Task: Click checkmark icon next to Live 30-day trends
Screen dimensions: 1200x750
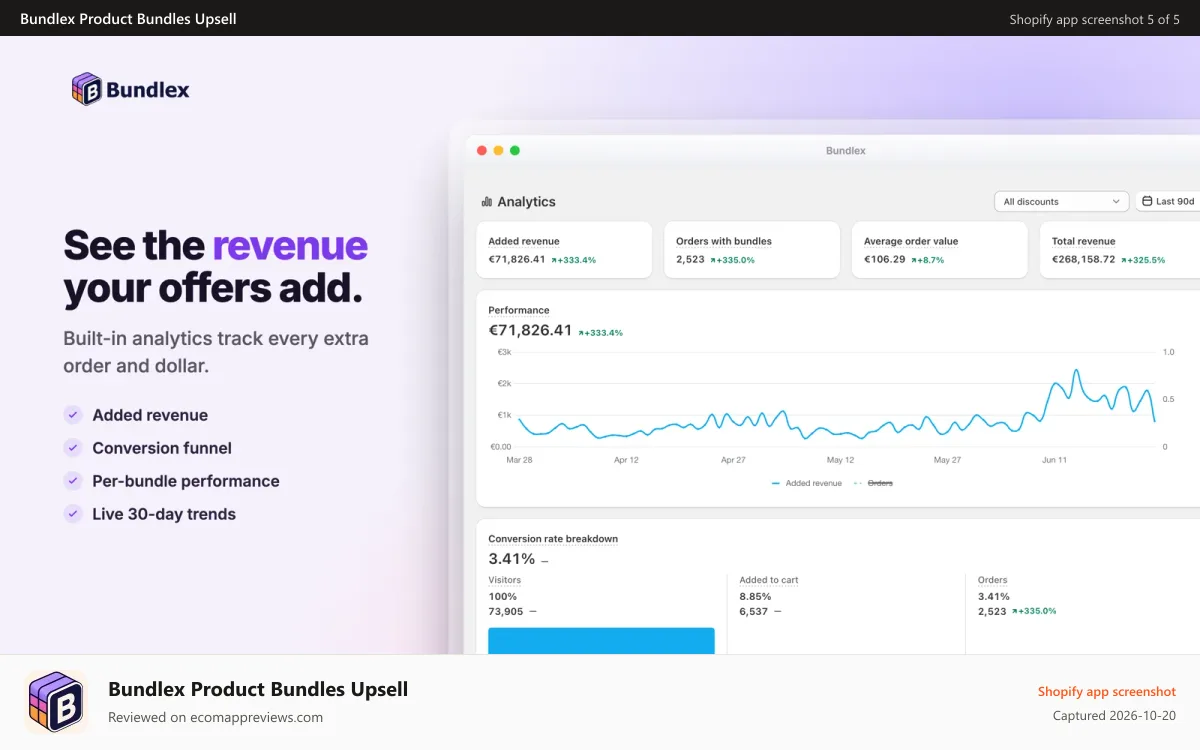Action: (73, 514)
